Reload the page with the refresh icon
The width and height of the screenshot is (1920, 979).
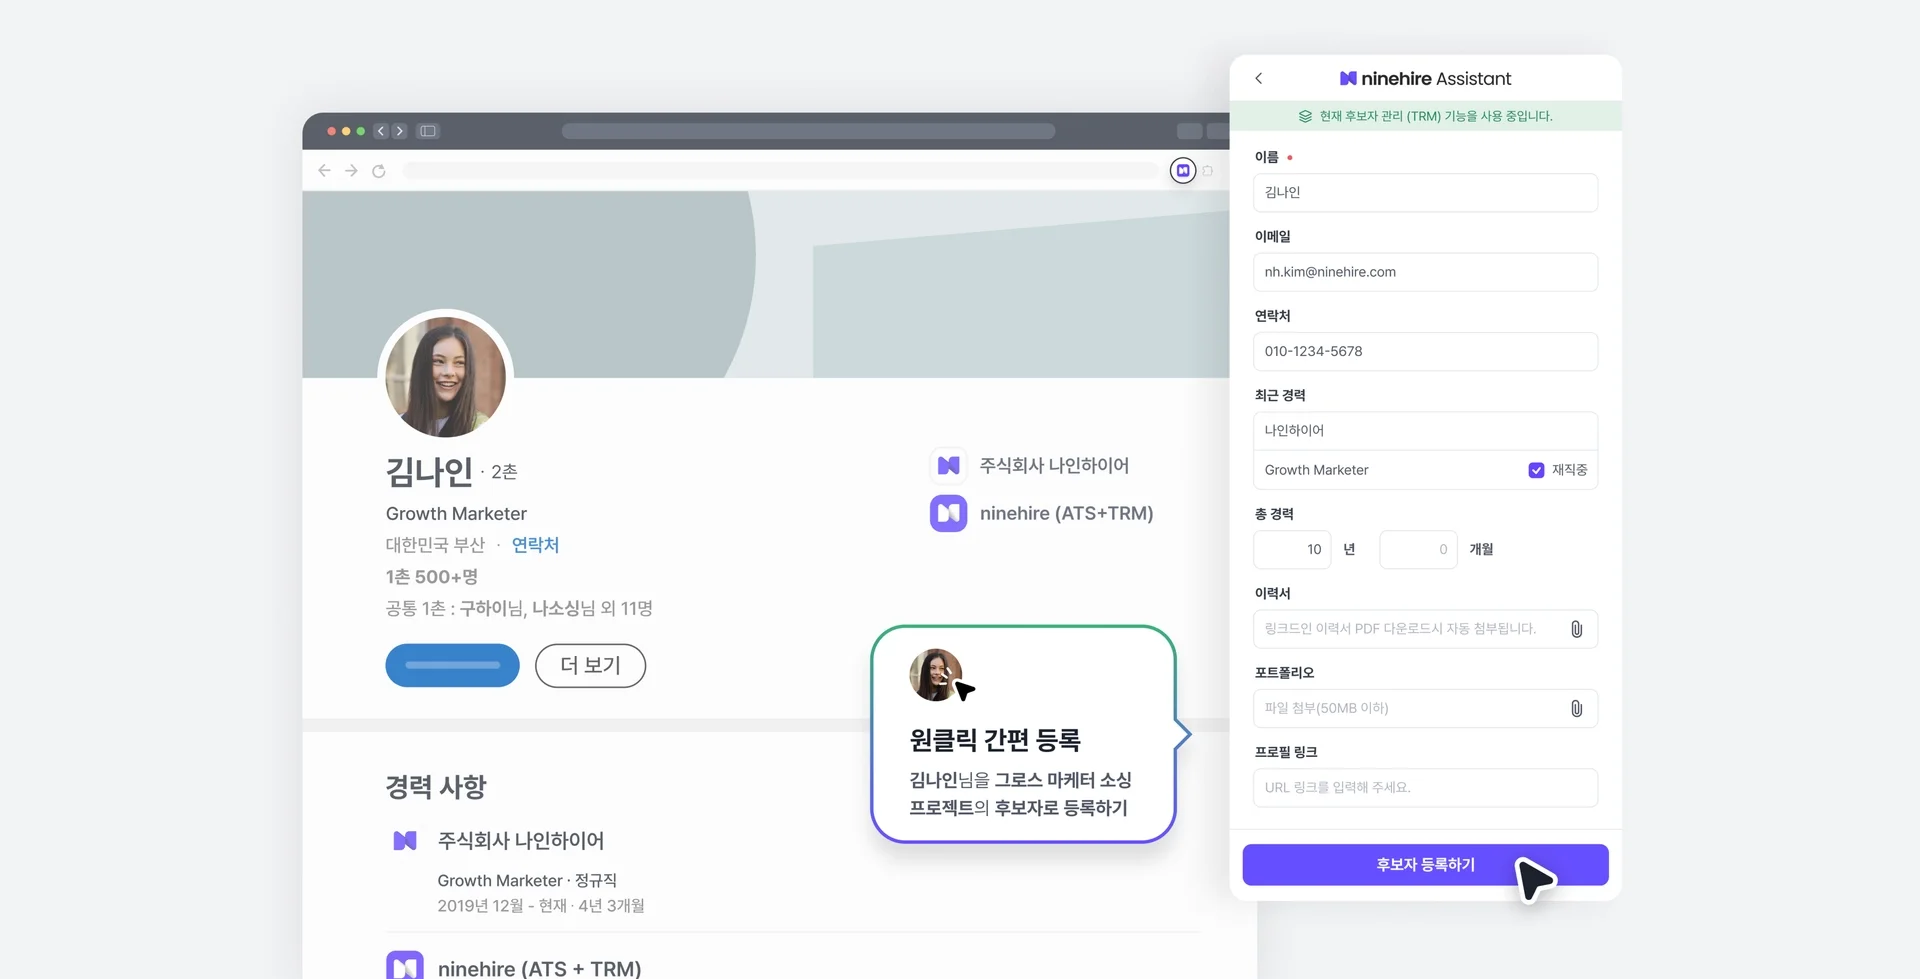coord(379,171)
